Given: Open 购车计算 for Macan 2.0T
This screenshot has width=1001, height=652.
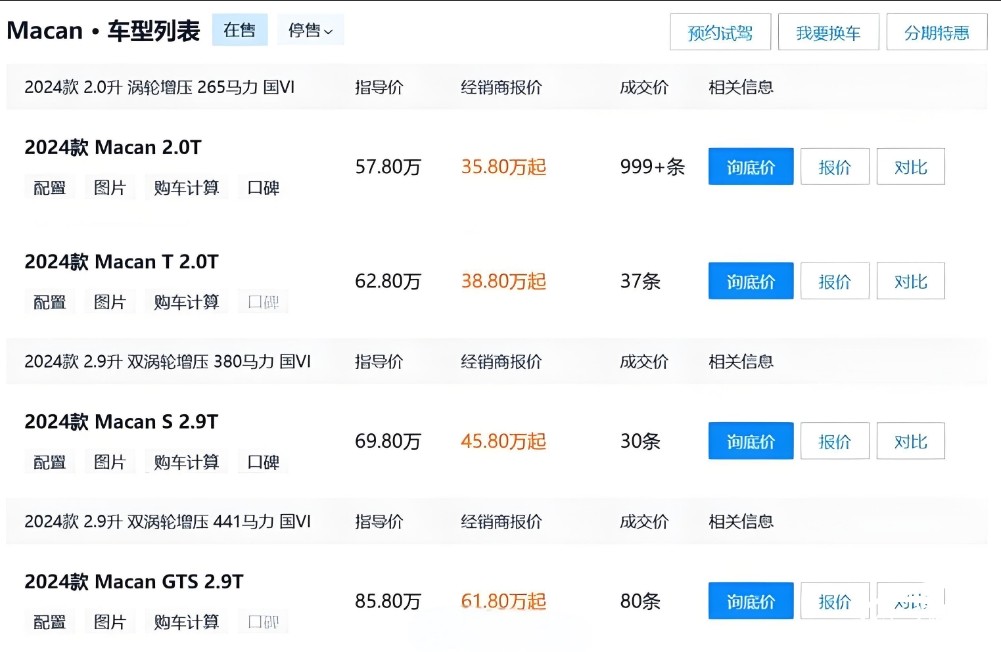Looking at the screenshot, I should click(x=186, y=188).
